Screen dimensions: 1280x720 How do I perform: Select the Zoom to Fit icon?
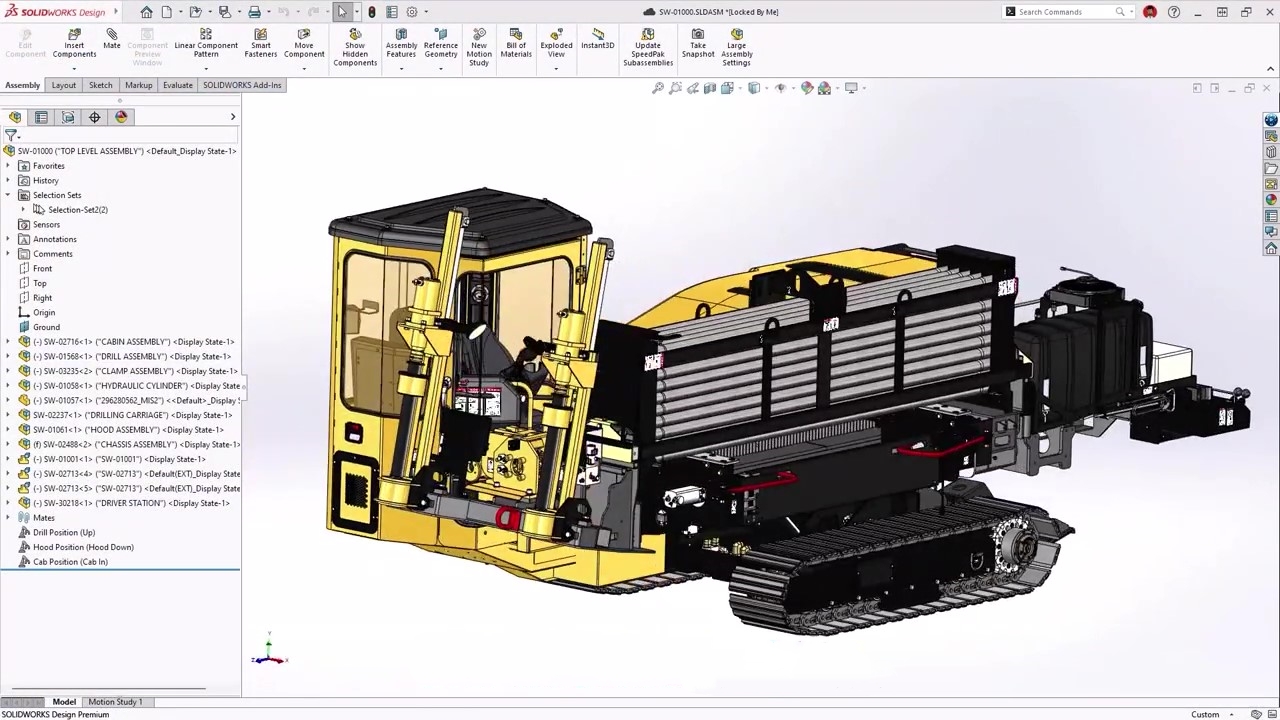pos(658,88)
